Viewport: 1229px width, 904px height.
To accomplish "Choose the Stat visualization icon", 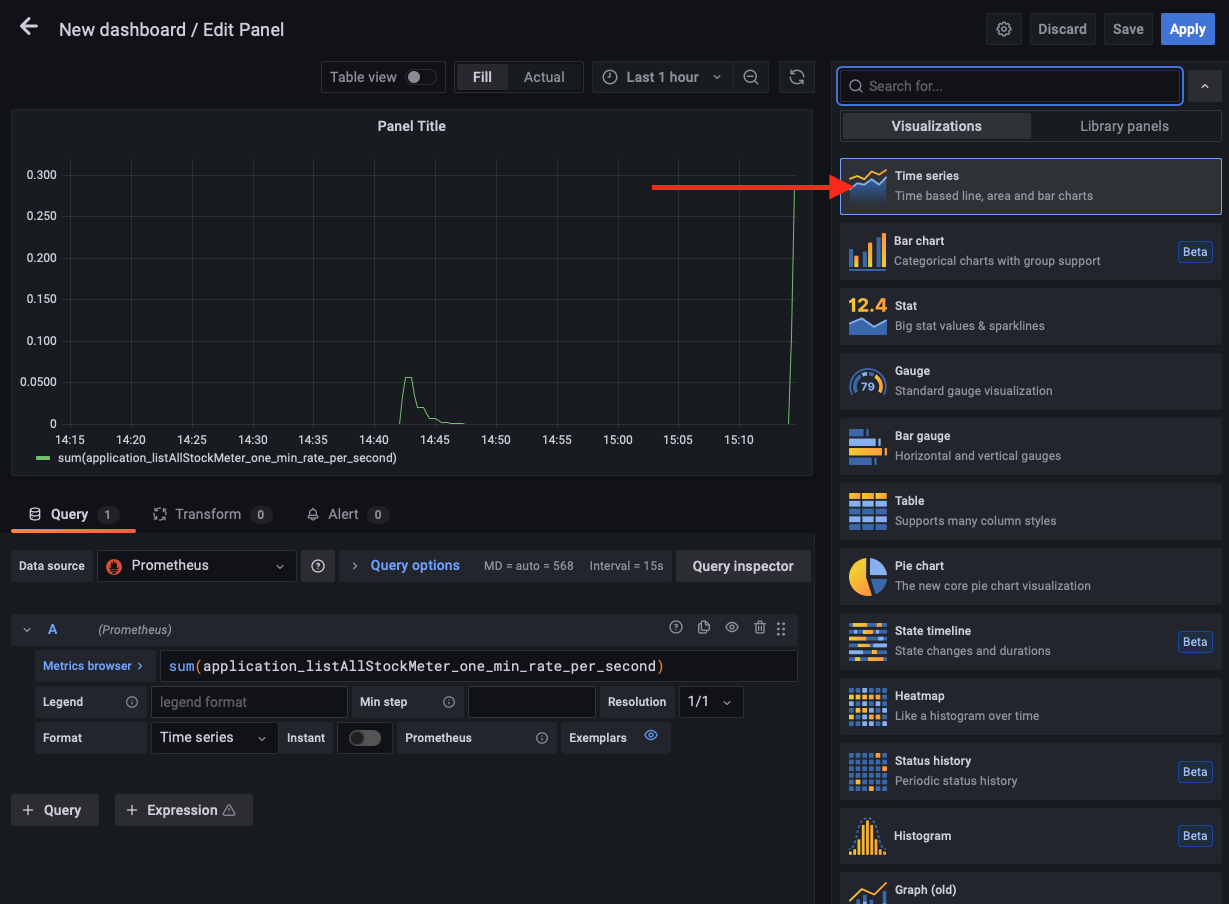I will pyautogui.click(x=868, y=316).
